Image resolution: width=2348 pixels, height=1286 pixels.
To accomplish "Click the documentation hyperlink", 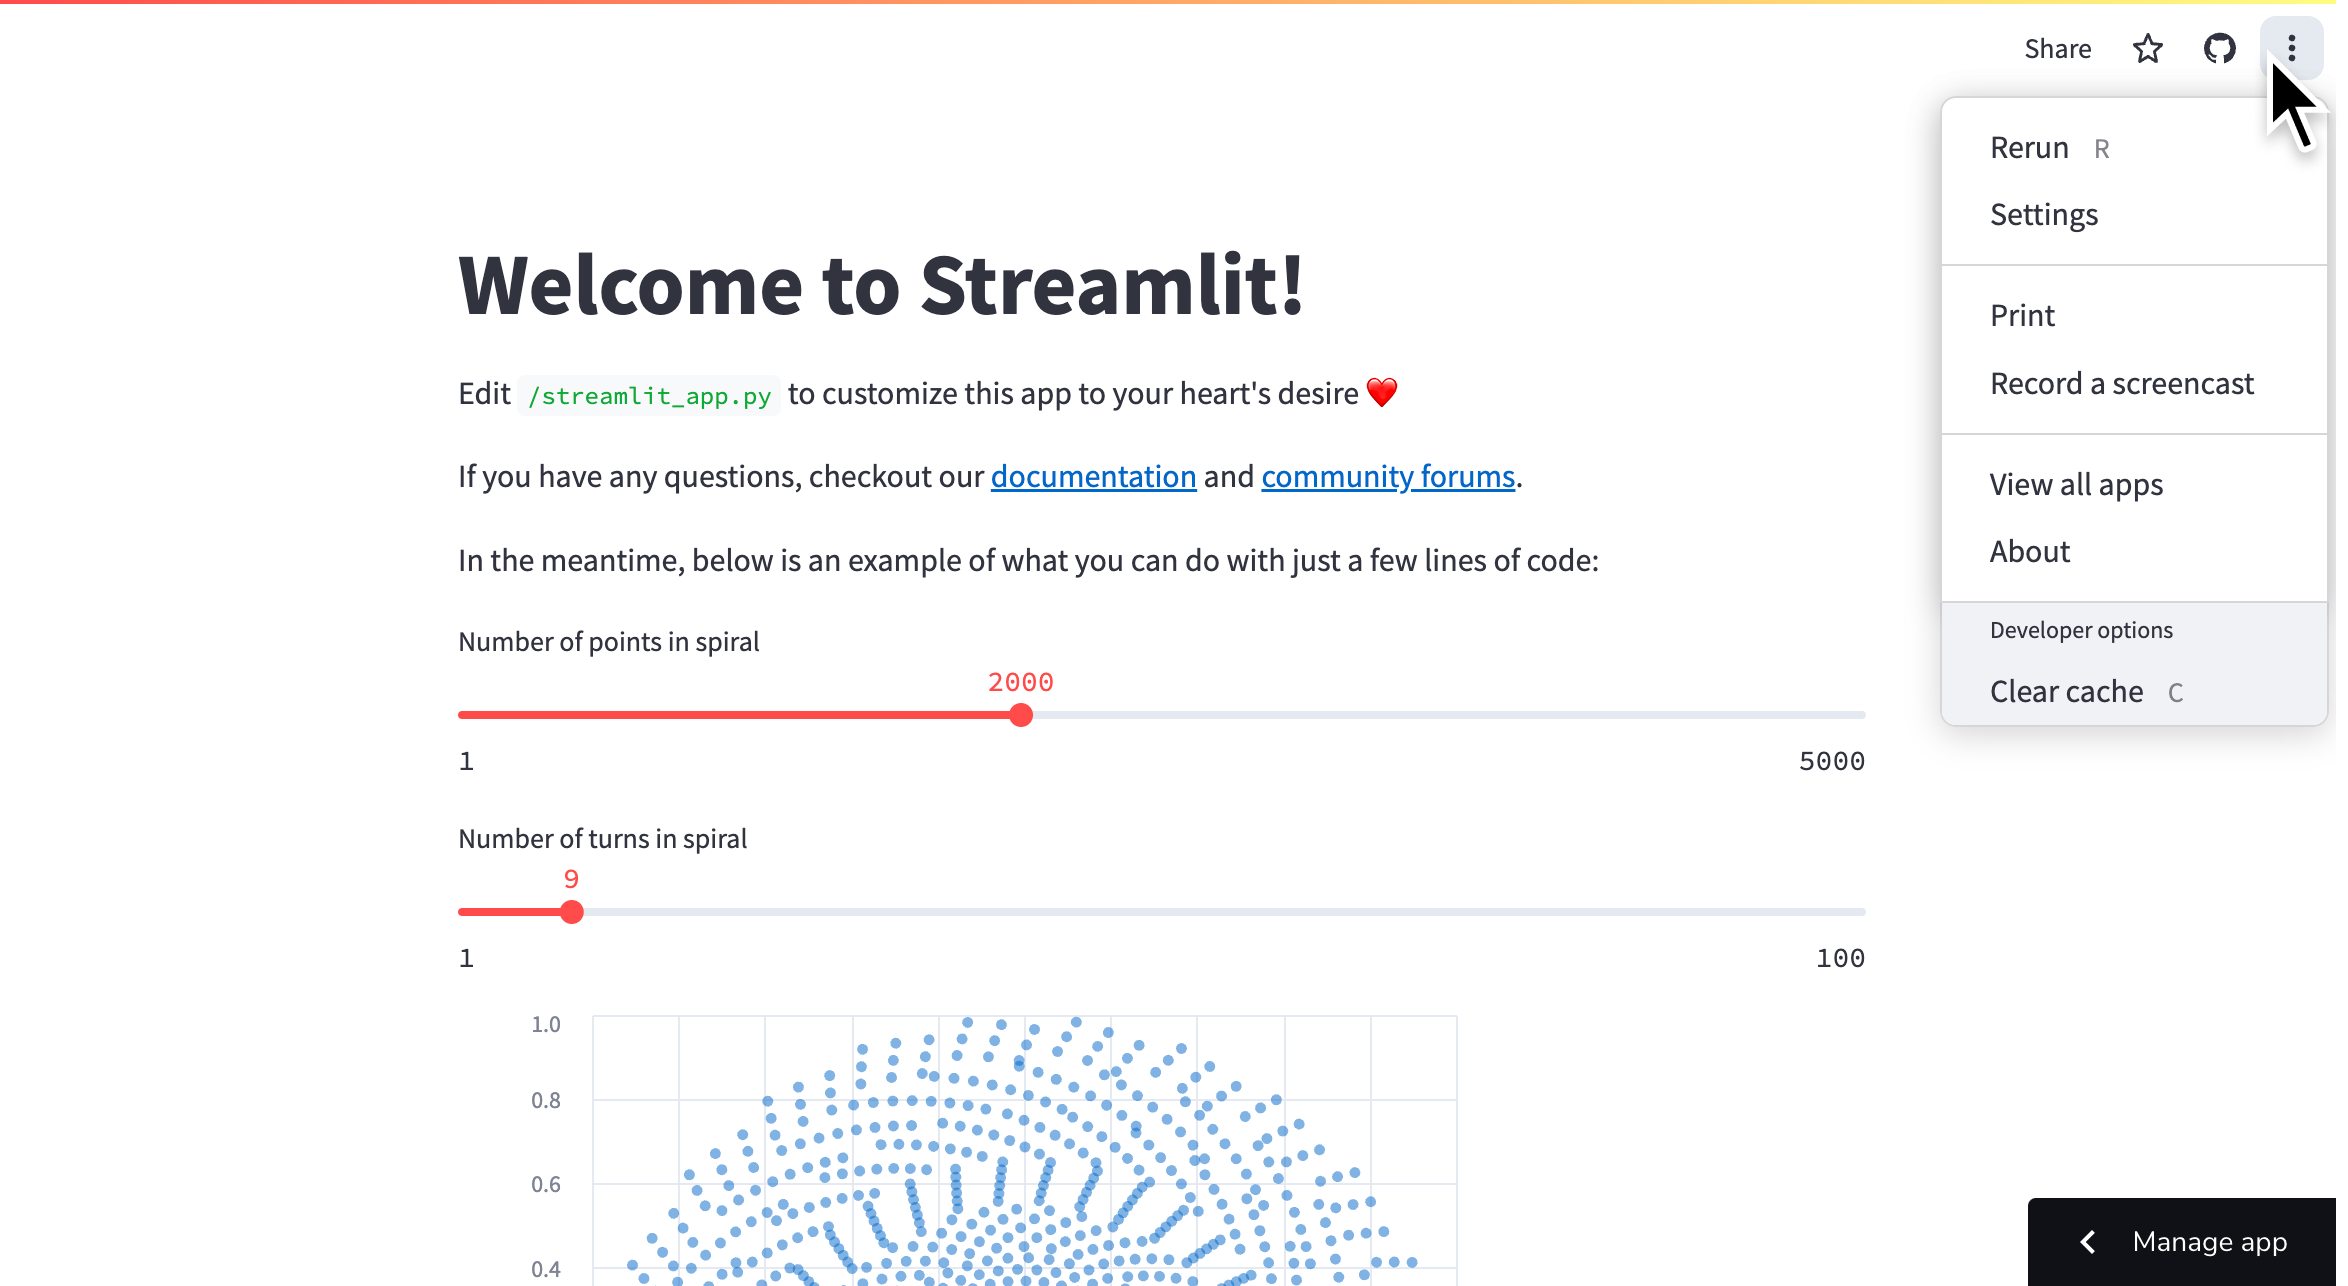I will (x=1094, y=477).
